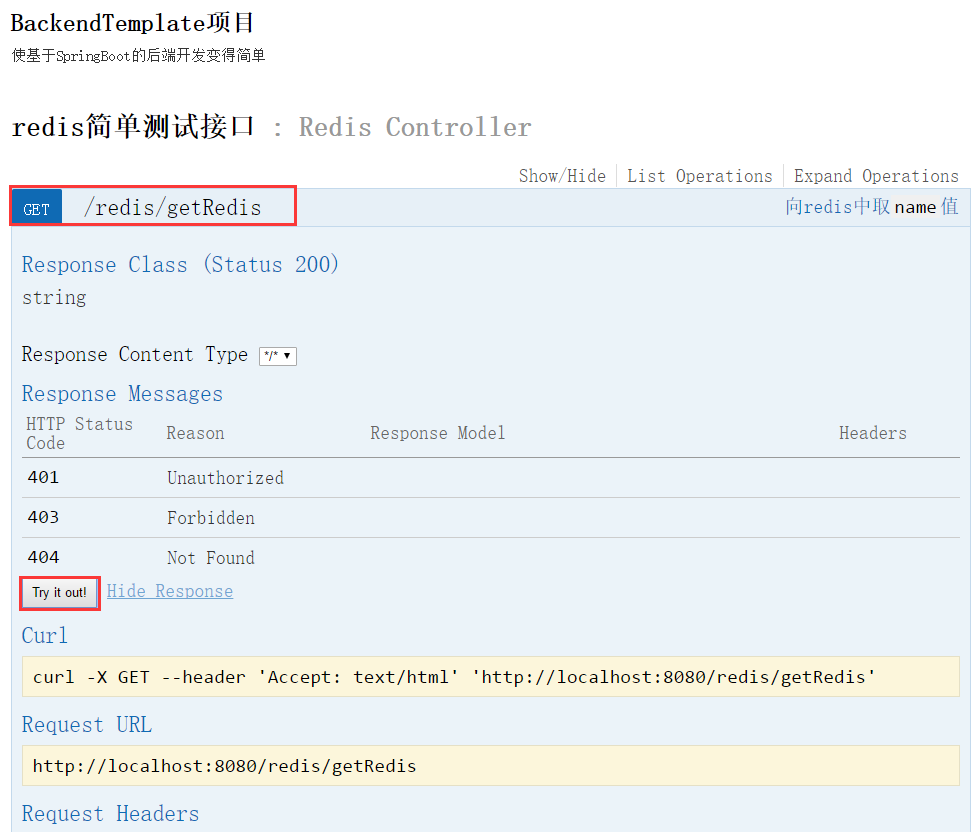Image resolution: width=974 pixels, height=832 pixels.
Task: Click the Redis Controller subtitle text
Action: (x=415, y=127)
